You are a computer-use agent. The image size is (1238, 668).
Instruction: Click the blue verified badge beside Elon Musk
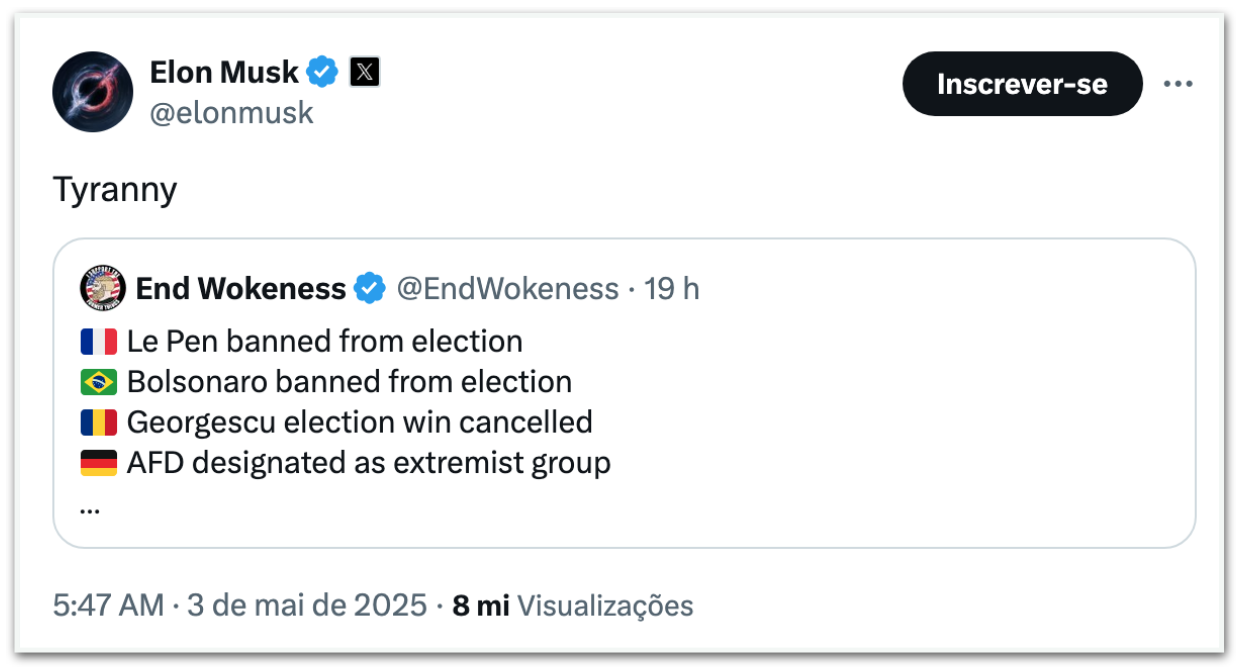click(x=322, y=72)
